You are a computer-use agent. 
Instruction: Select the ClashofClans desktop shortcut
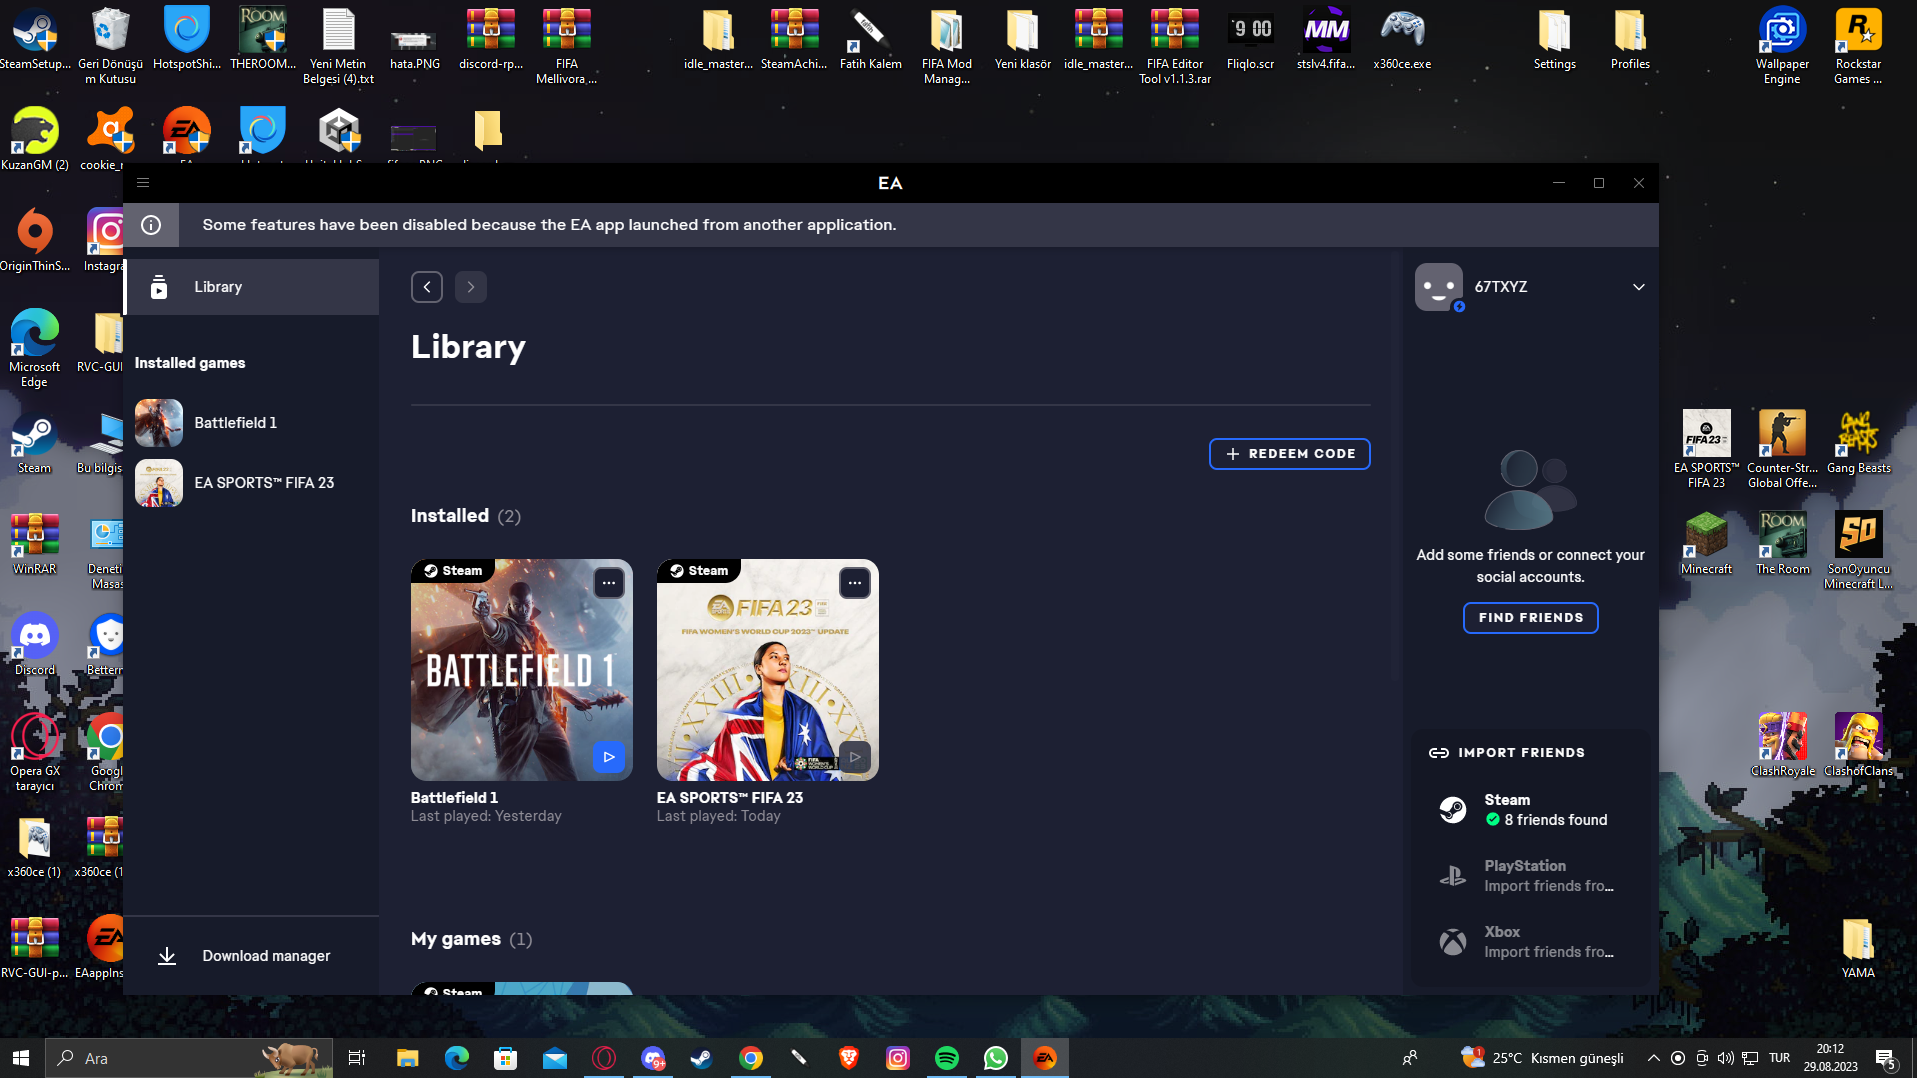(1859, 745)
